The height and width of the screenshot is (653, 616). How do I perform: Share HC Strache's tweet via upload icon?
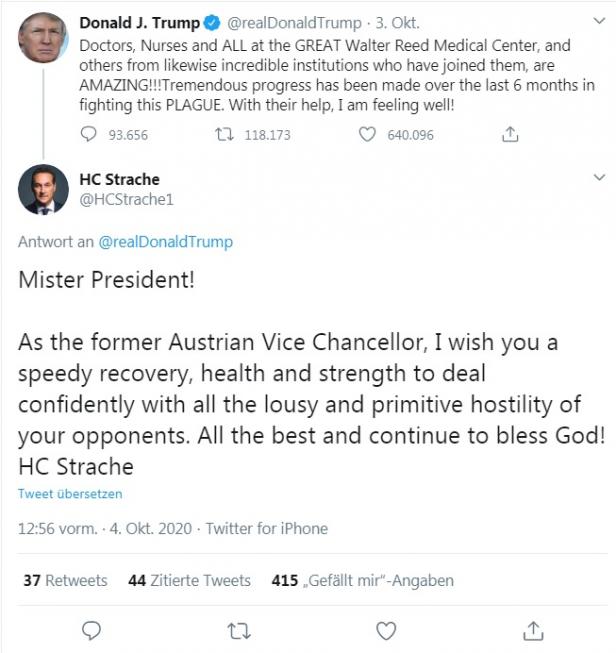(x=533, y=630)
